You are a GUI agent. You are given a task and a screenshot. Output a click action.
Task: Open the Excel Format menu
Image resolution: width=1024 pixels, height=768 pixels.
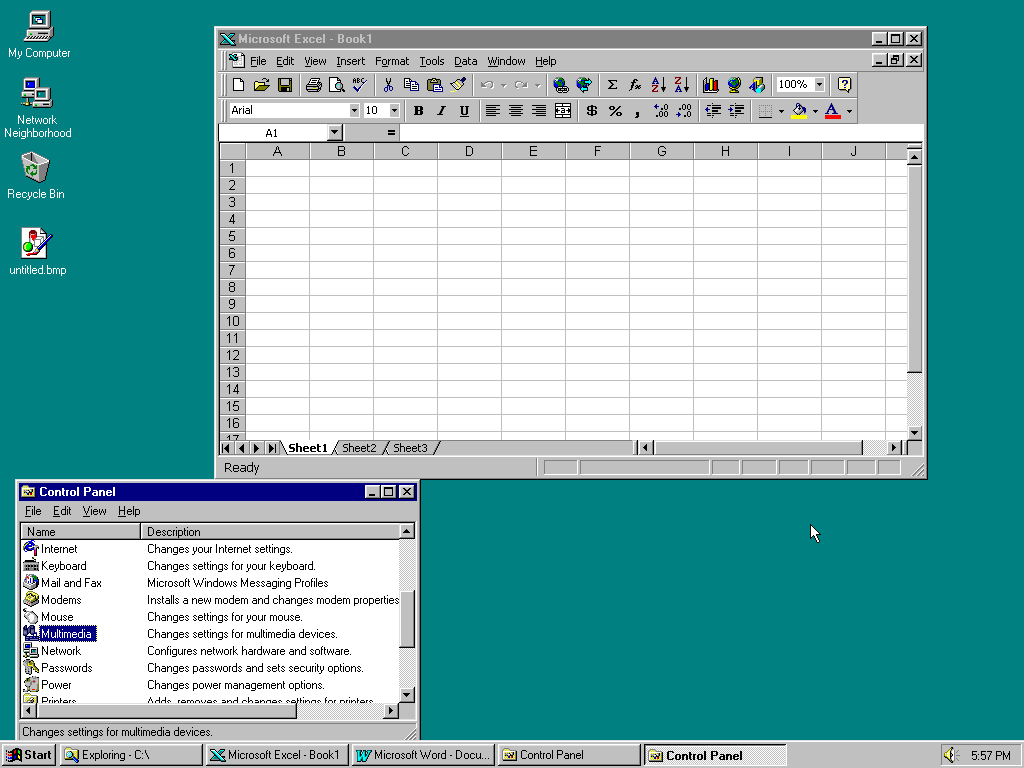tap(392, 61)
